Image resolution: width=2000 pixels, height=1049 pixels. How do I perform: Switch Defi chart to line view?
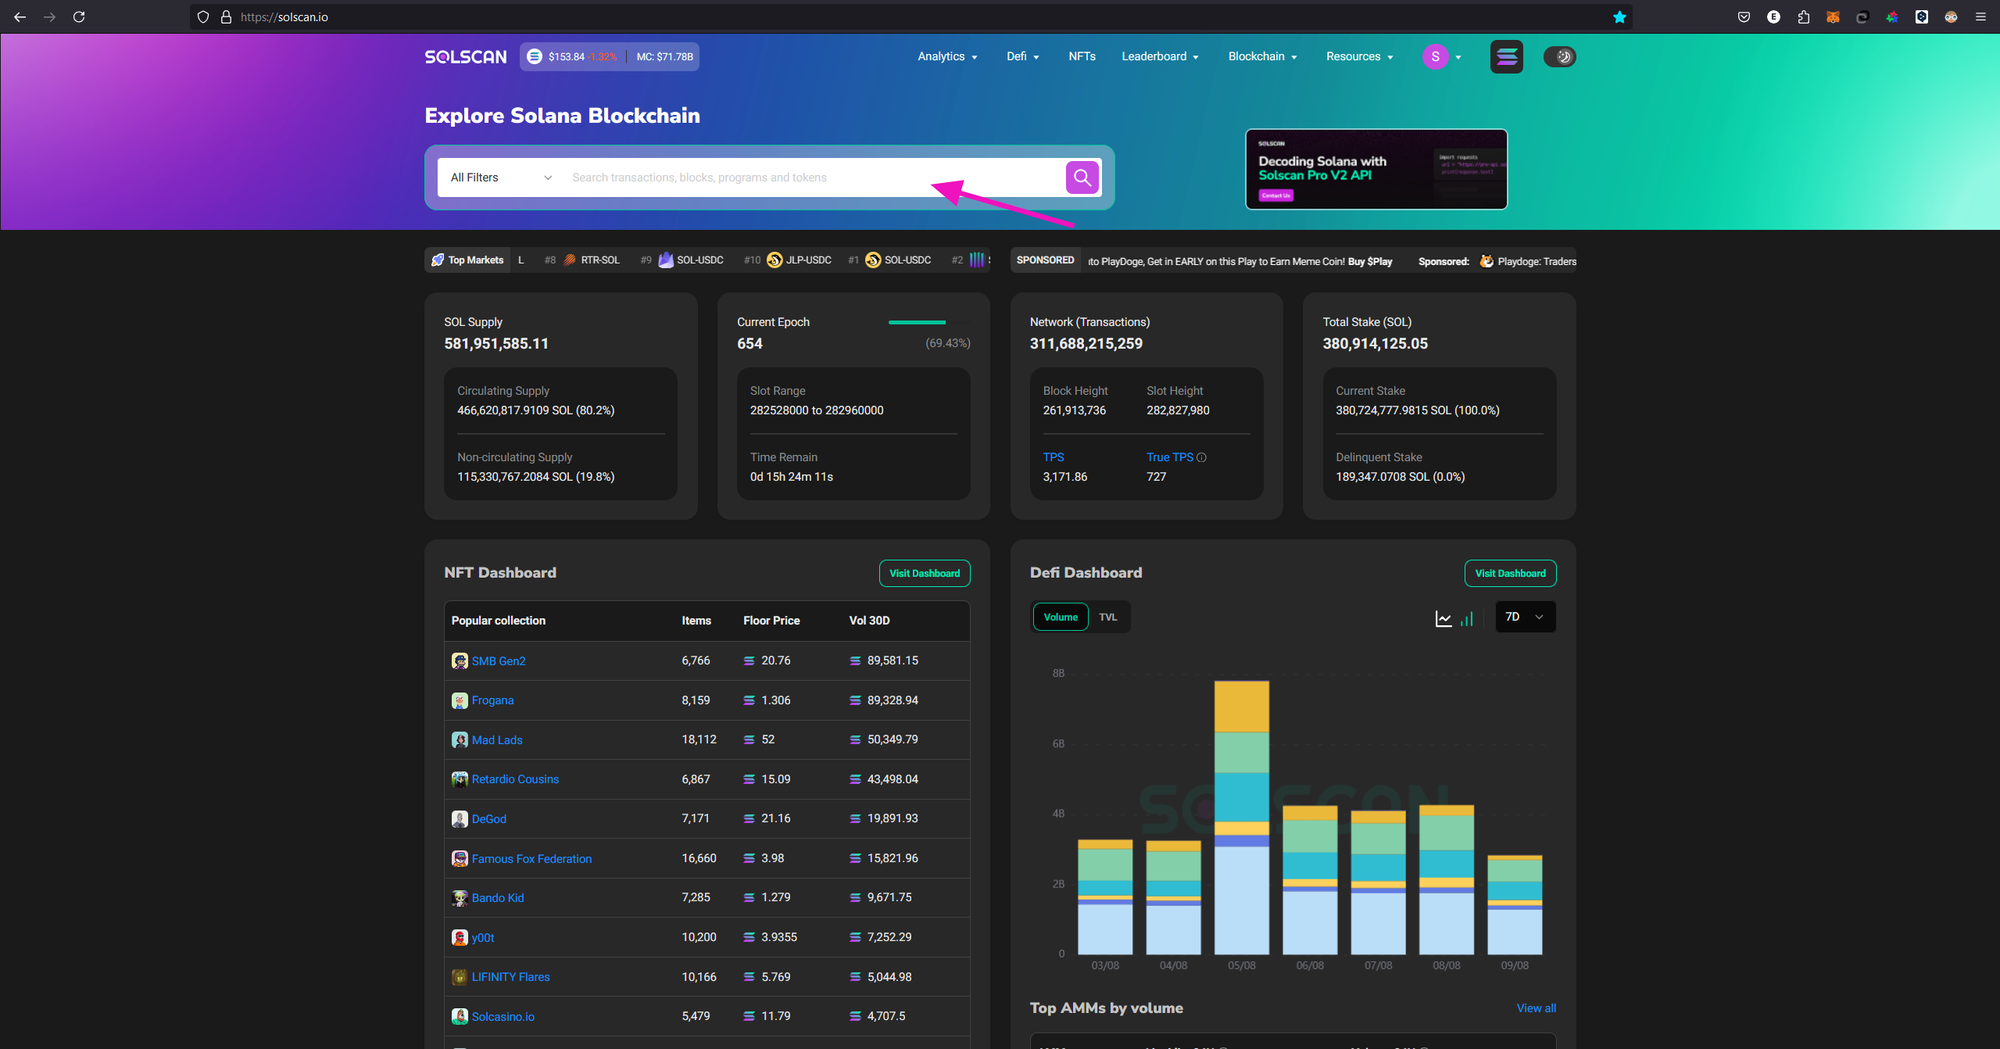coord(1443,619)
